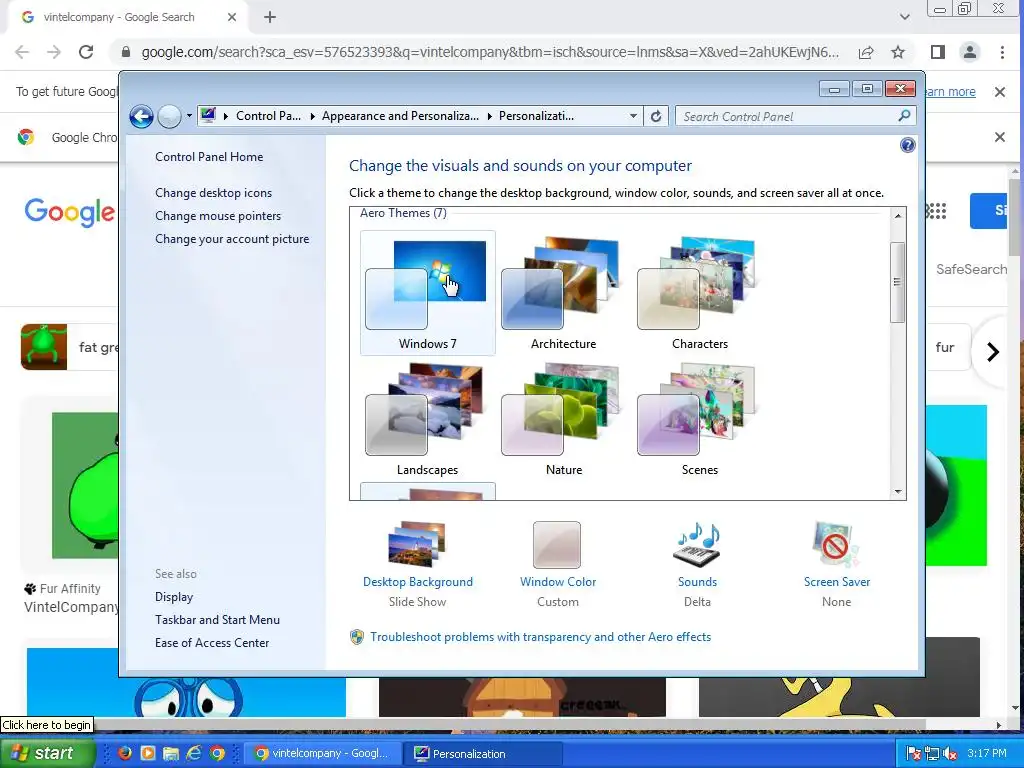Launch media player quick launch icon
The image size is (1024, 768).
coord(148,754)
